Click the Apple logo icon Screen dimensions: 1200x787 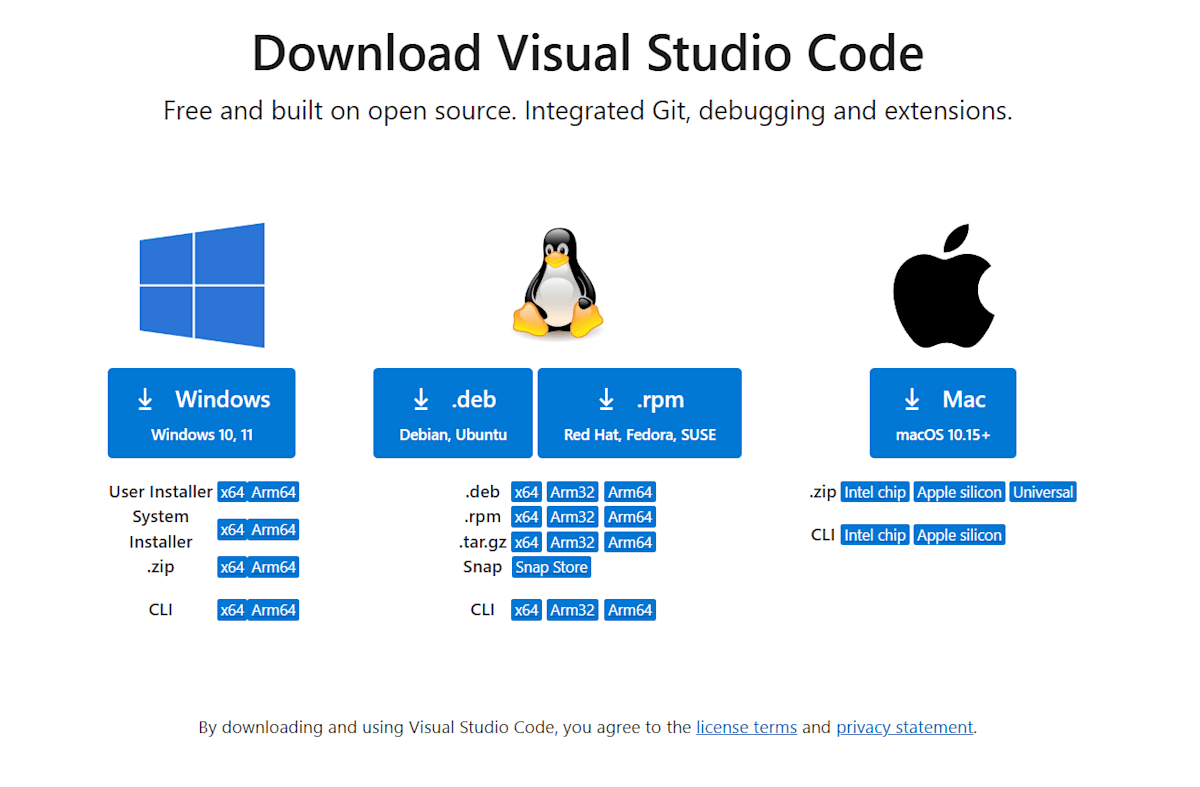942,285
